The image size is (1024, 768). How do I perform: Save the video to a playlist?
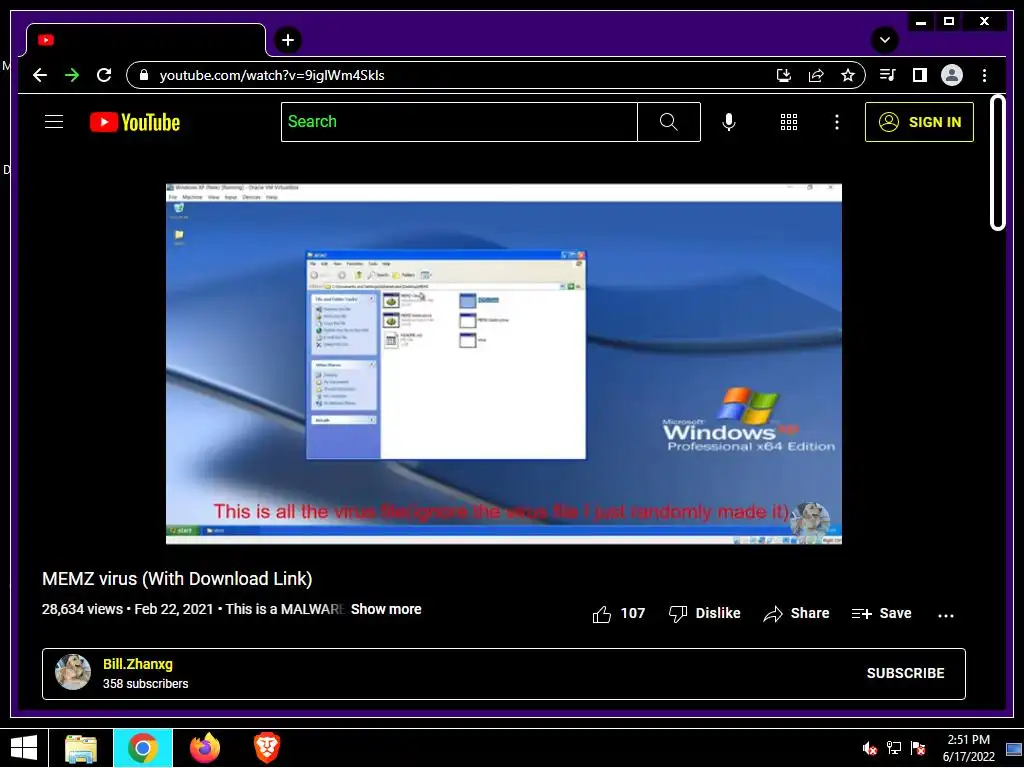pos(881,613)
